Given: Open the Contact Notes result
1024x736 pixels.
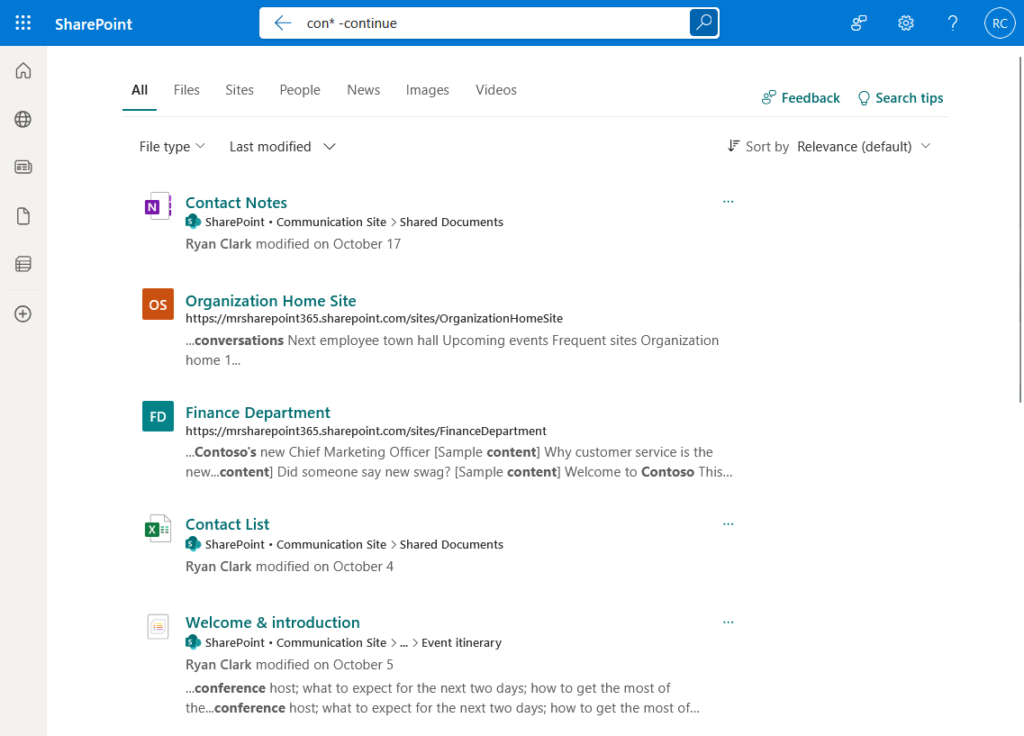Looking at the screenshot, I should tap(236, 202).
